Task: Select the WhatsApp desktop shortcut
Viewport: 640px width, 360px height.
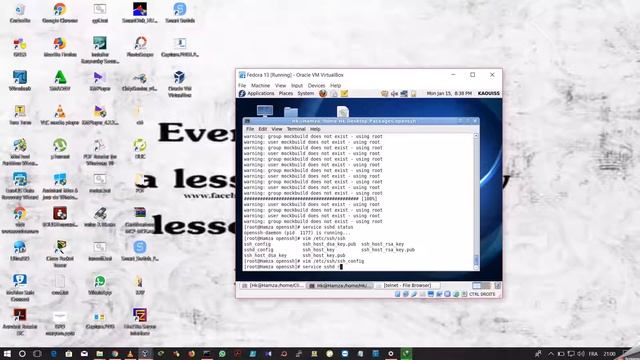Action: 100,284
